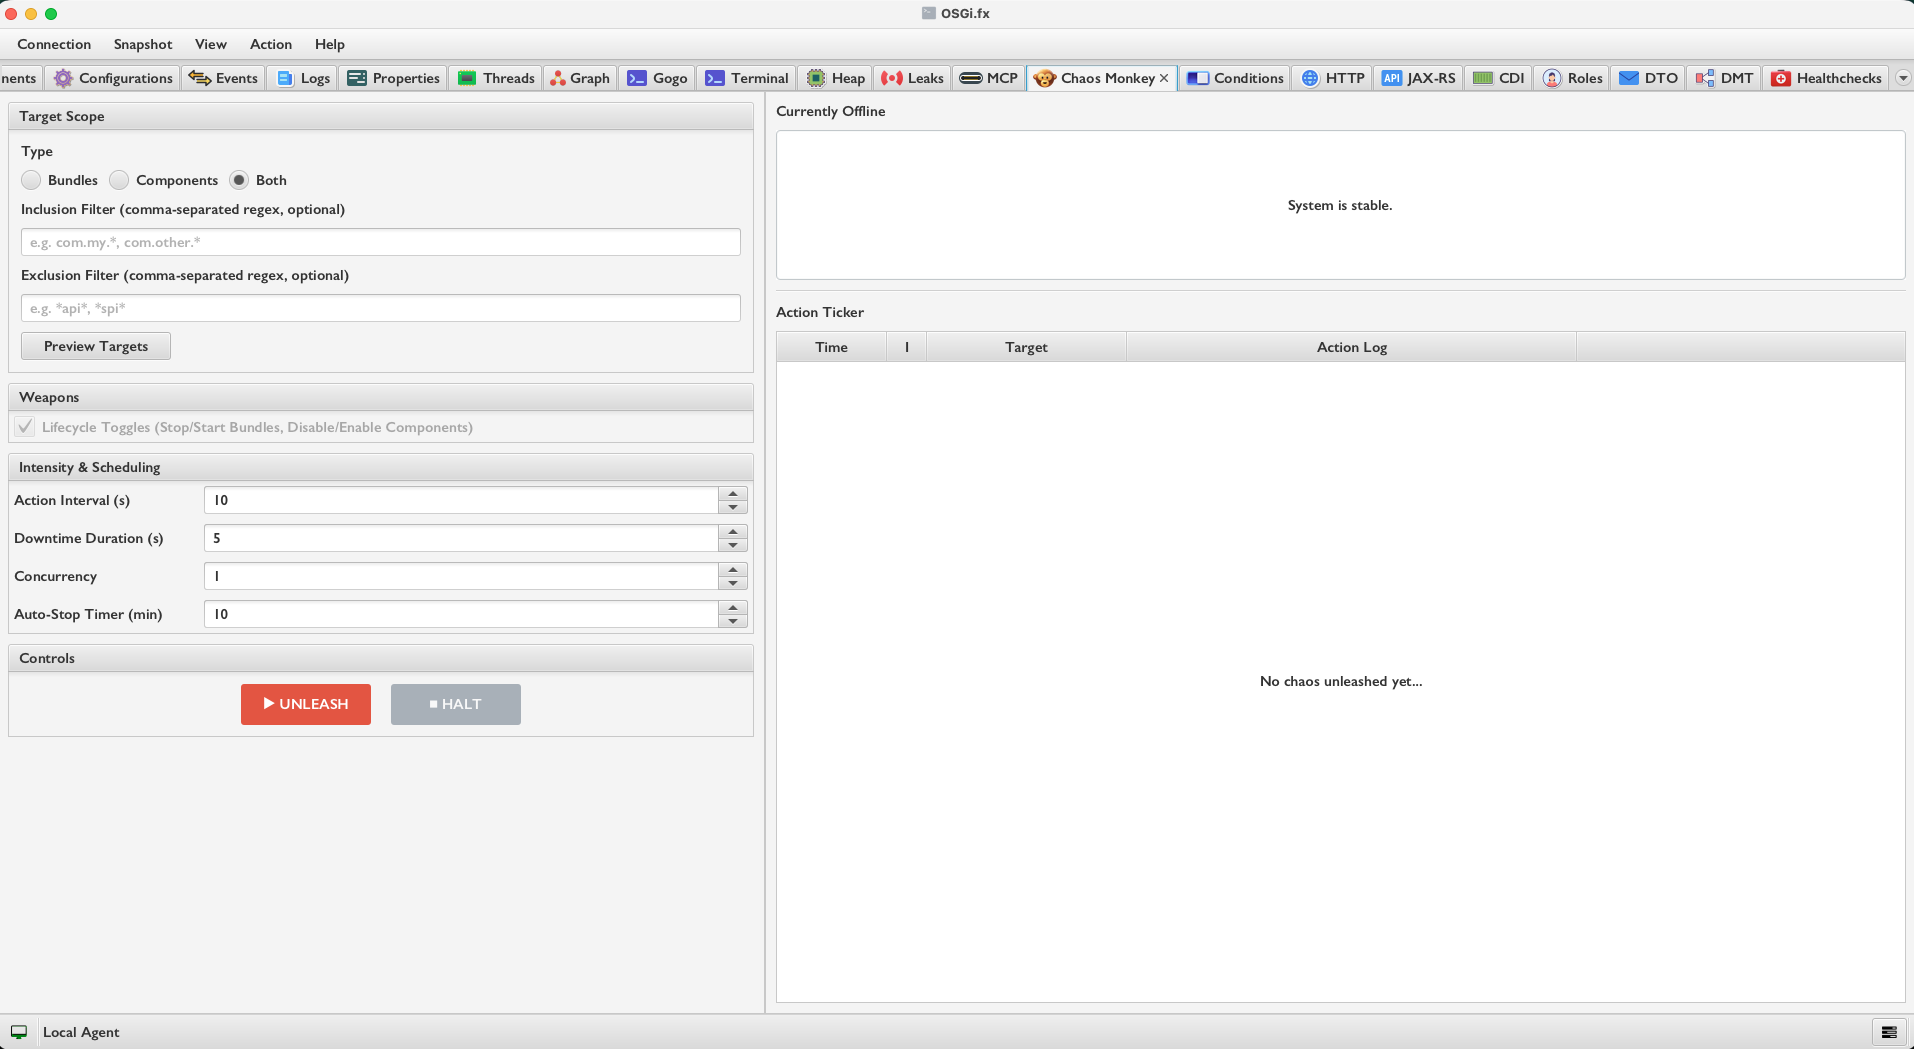
Task: Increase the Action Interval value
Action: 733,494
